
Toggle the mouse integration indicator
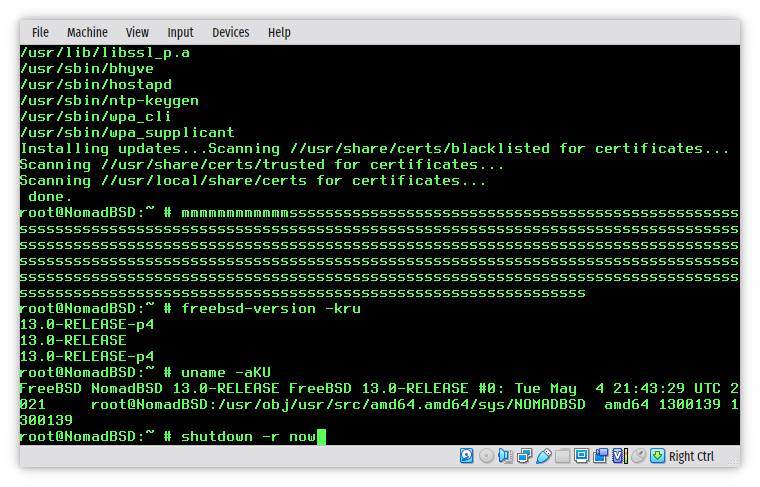tap(638, 456)
